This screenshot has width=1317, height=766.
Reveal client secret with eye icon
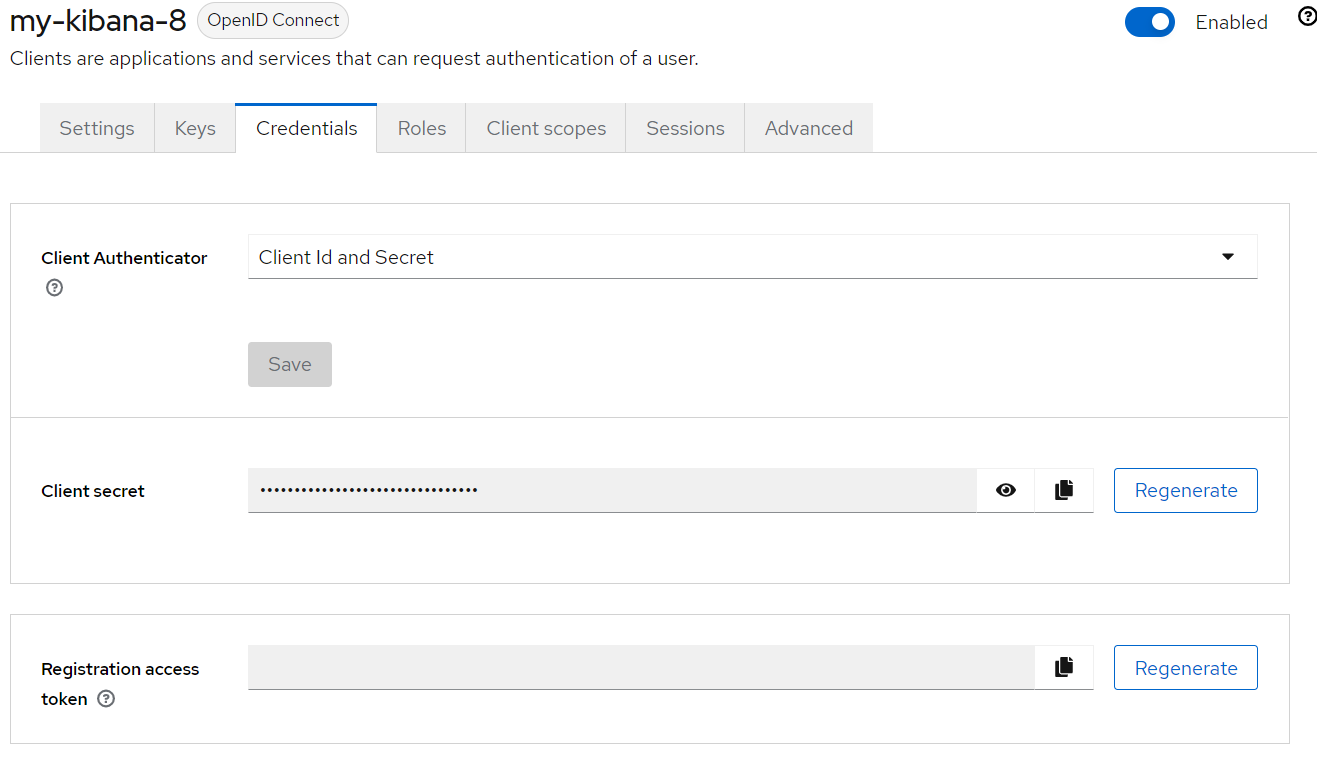pos(1006,490)
